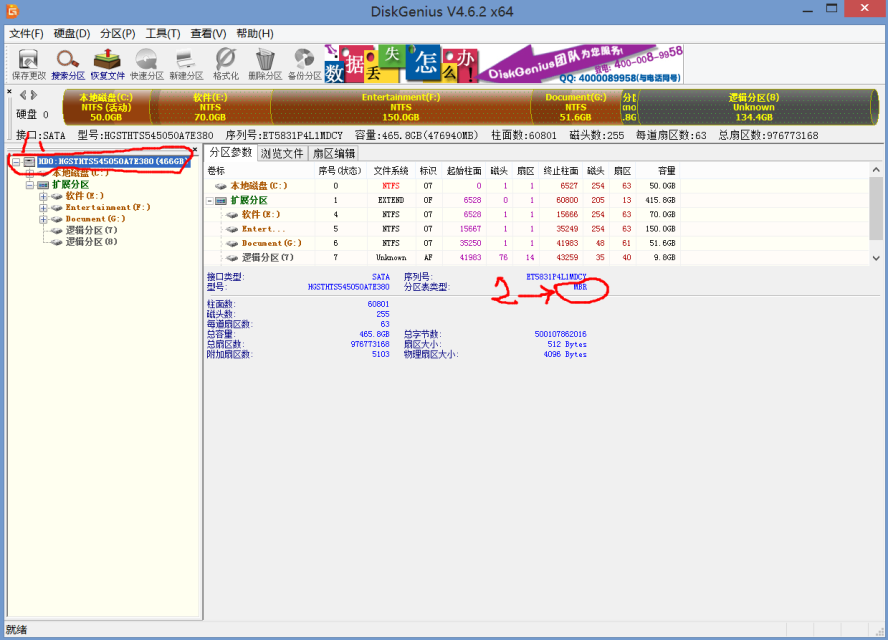The image size is (888, 640).
Task: Close the disk map bar with its small x
Action: tap(9, 91)
